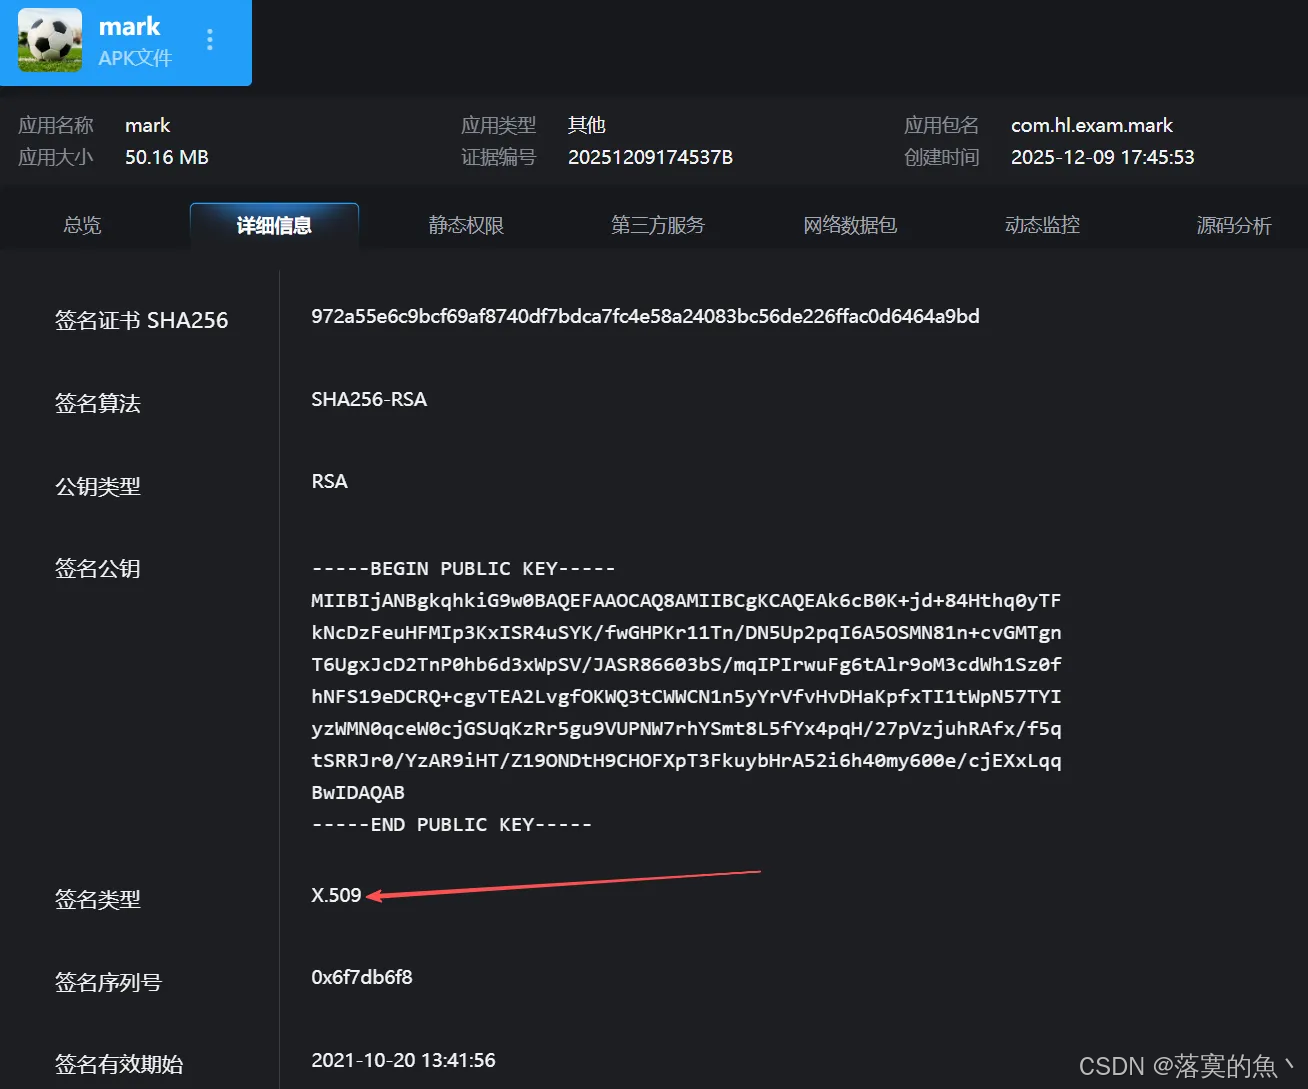Click the 应用包名 label
The width and height of the screenshot is (1308, 1089).
[941, 125]
